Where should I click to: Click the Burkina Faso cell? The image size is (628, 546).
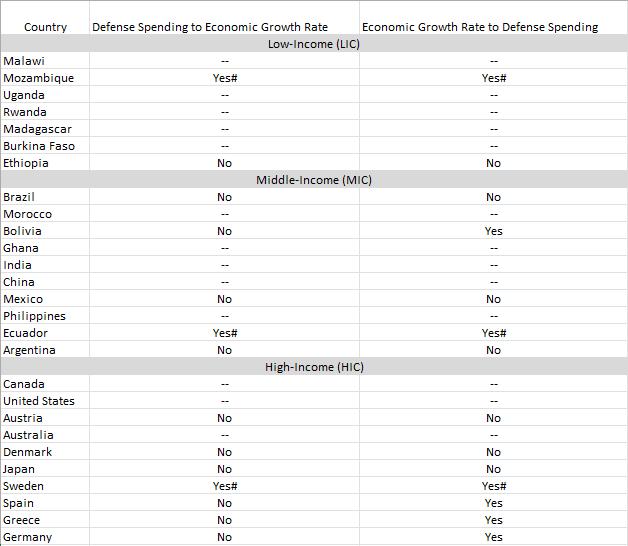[x=39, y=146]
